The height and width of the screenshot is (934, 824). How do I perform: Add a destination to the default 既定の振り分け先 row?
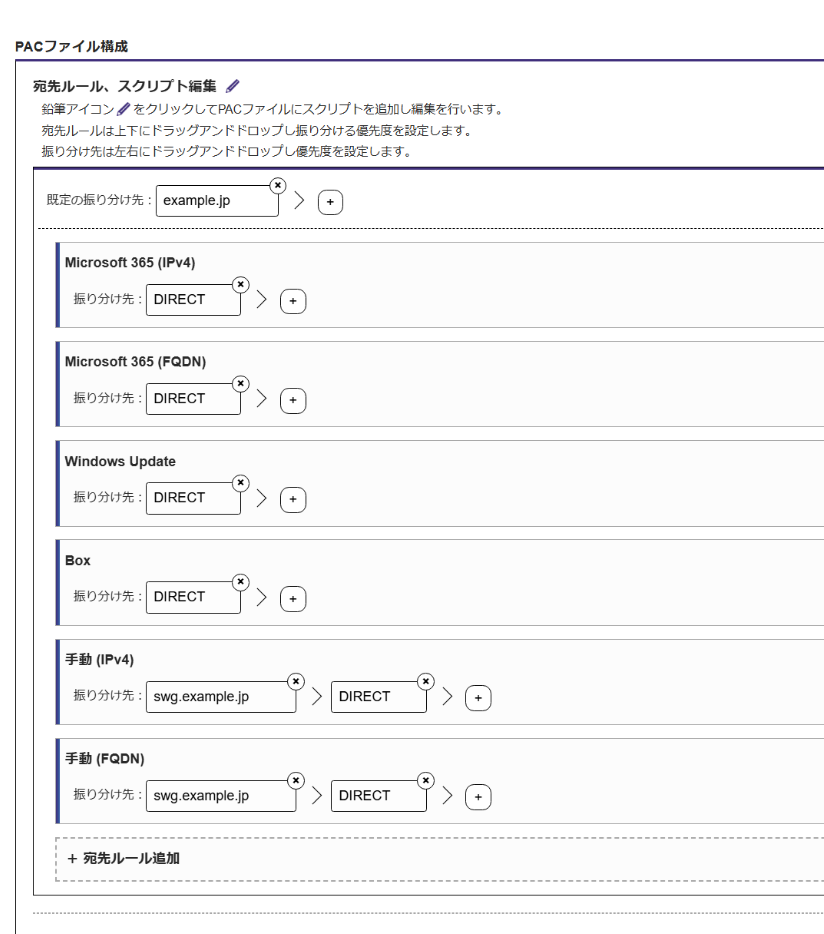pyautogui.click(x=330, y=202)
